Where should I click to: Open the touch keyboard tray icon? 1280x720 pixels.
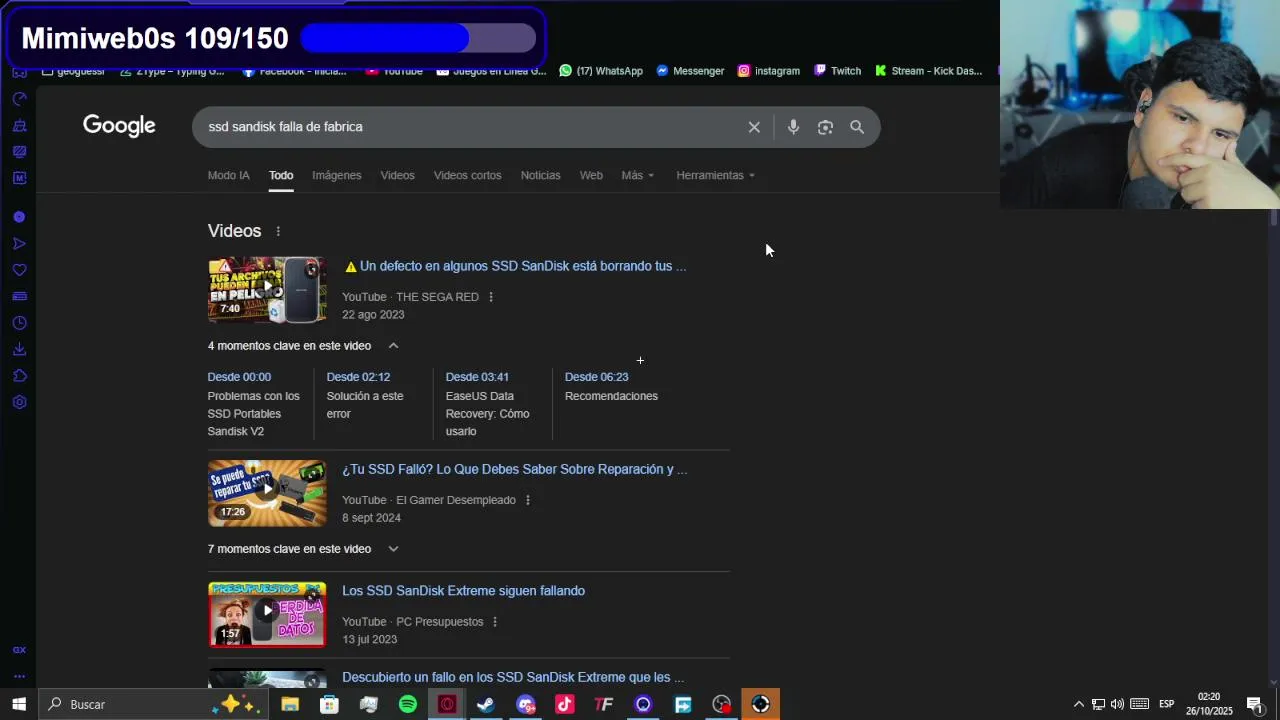click(x=1139, y=704)
